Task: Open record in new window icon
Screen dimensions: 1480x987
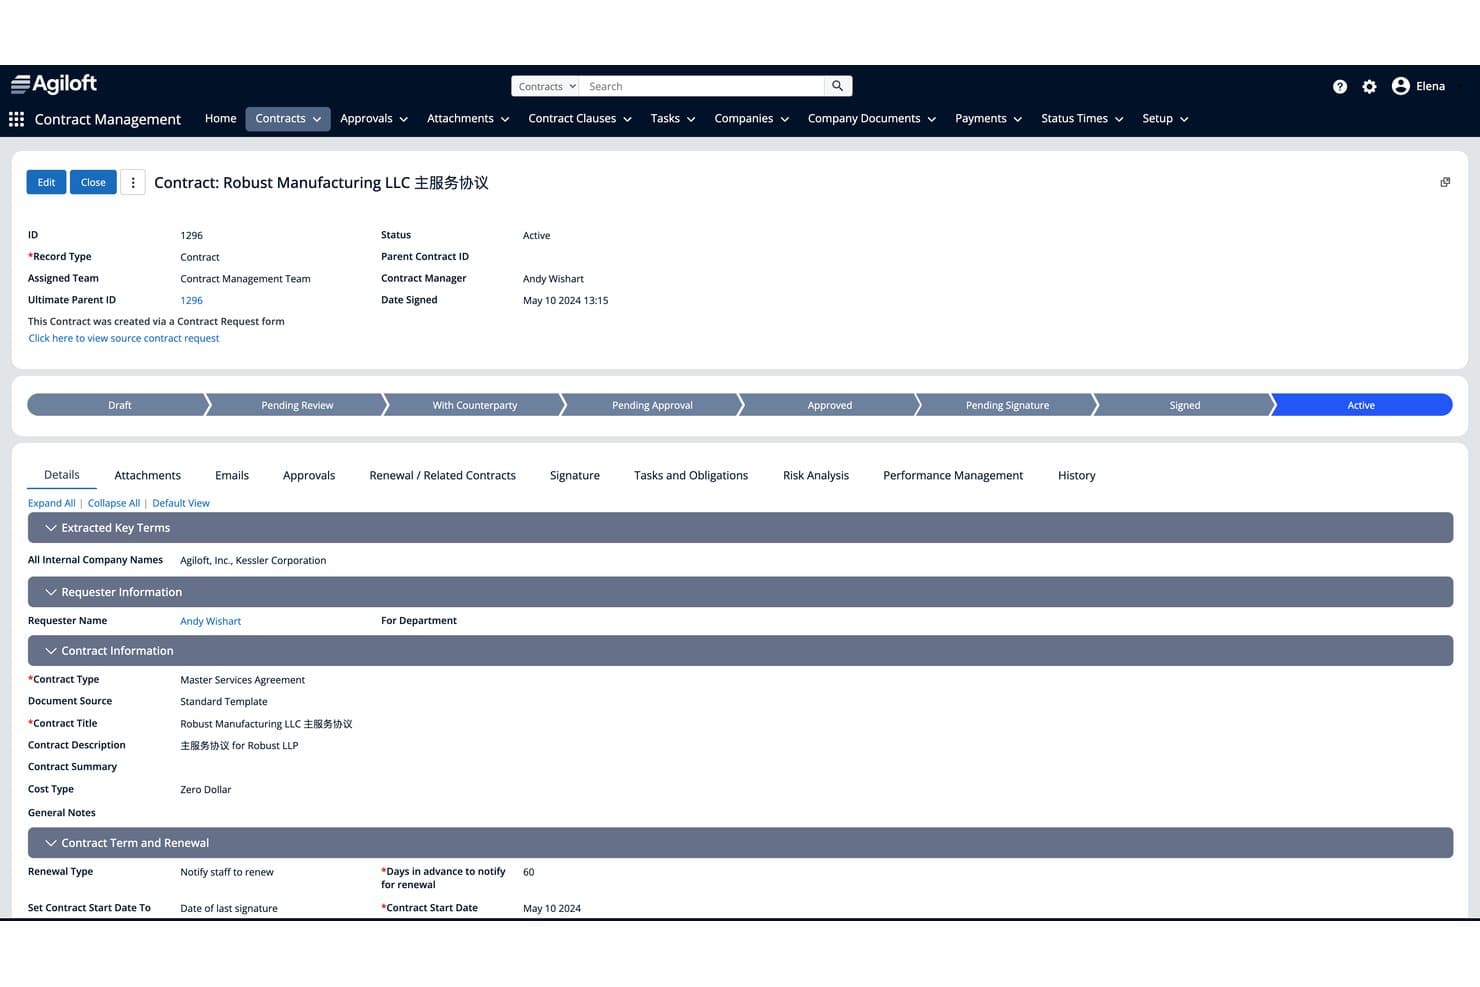Action: point(1445,182)
